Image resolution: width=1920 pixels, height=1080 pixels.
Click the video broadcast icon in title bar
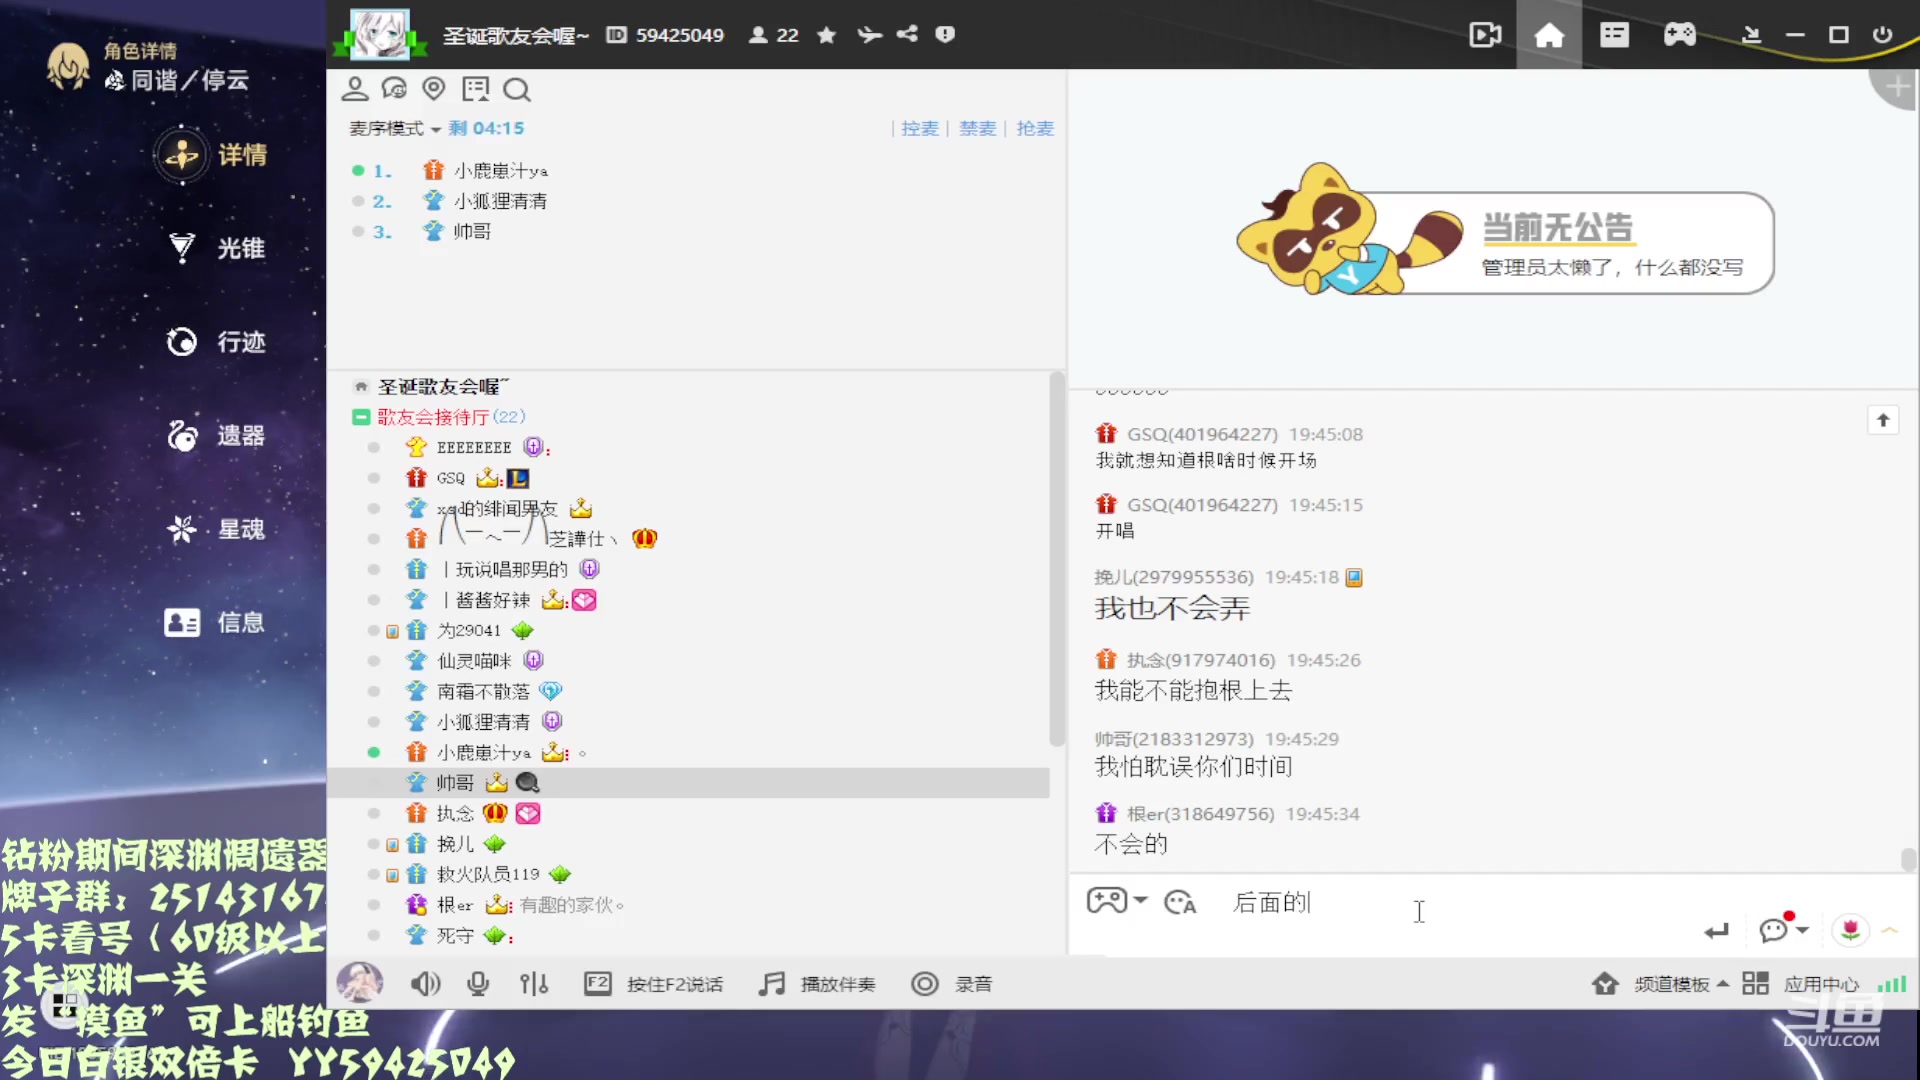(1485, 35)
